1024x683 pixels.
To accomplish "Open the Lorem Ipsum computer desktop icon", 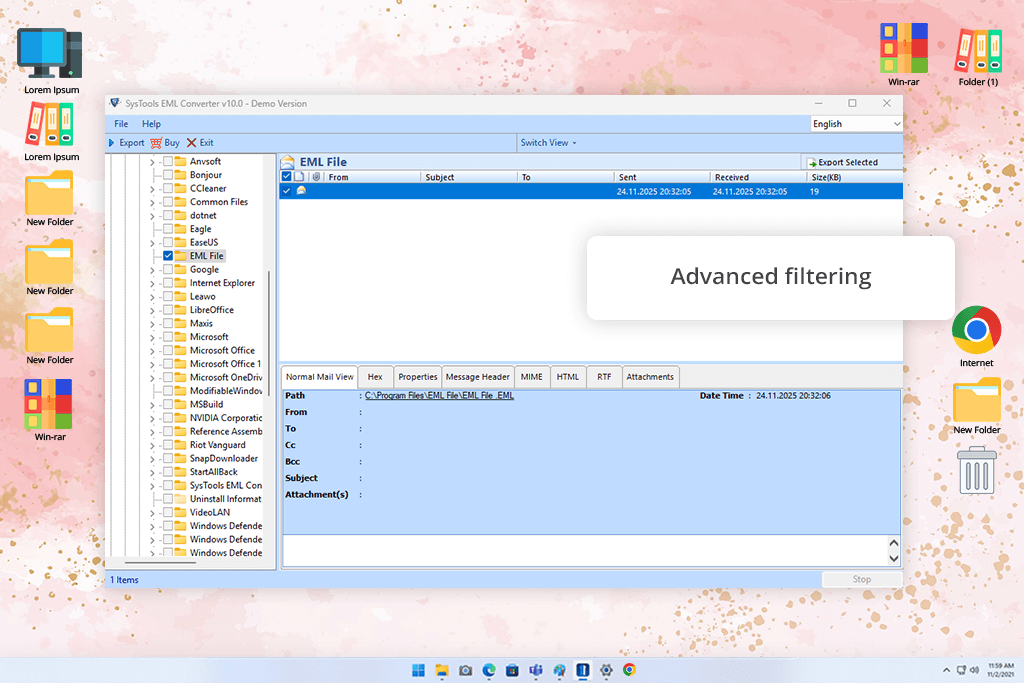I will pyautogui.click(x=50, y=54).
